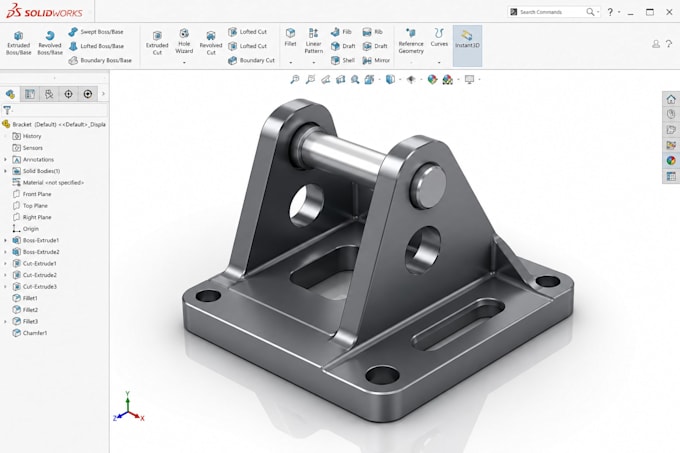The width and height of the screenshot is (680, 453).
Task: Click Zoom to Area in view toolbar
Action: pyautogui.click(x=310, y=79)
